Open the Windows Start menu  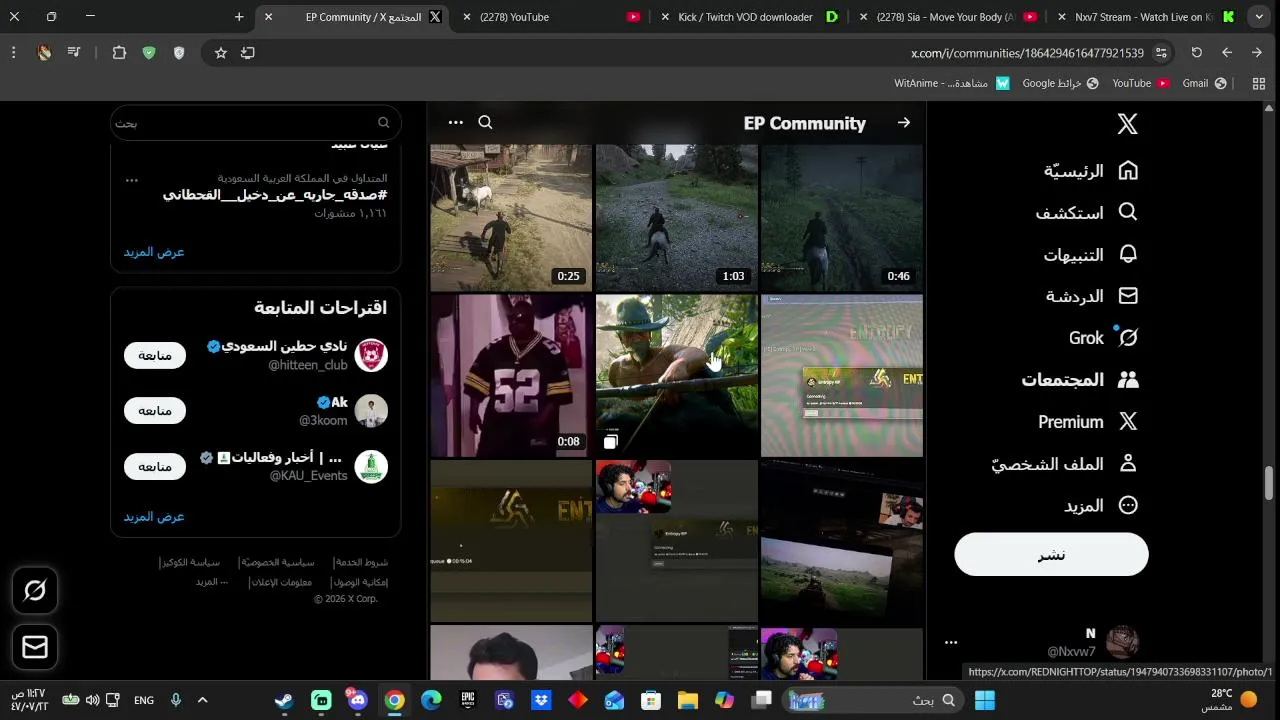[x=985, y=700]
